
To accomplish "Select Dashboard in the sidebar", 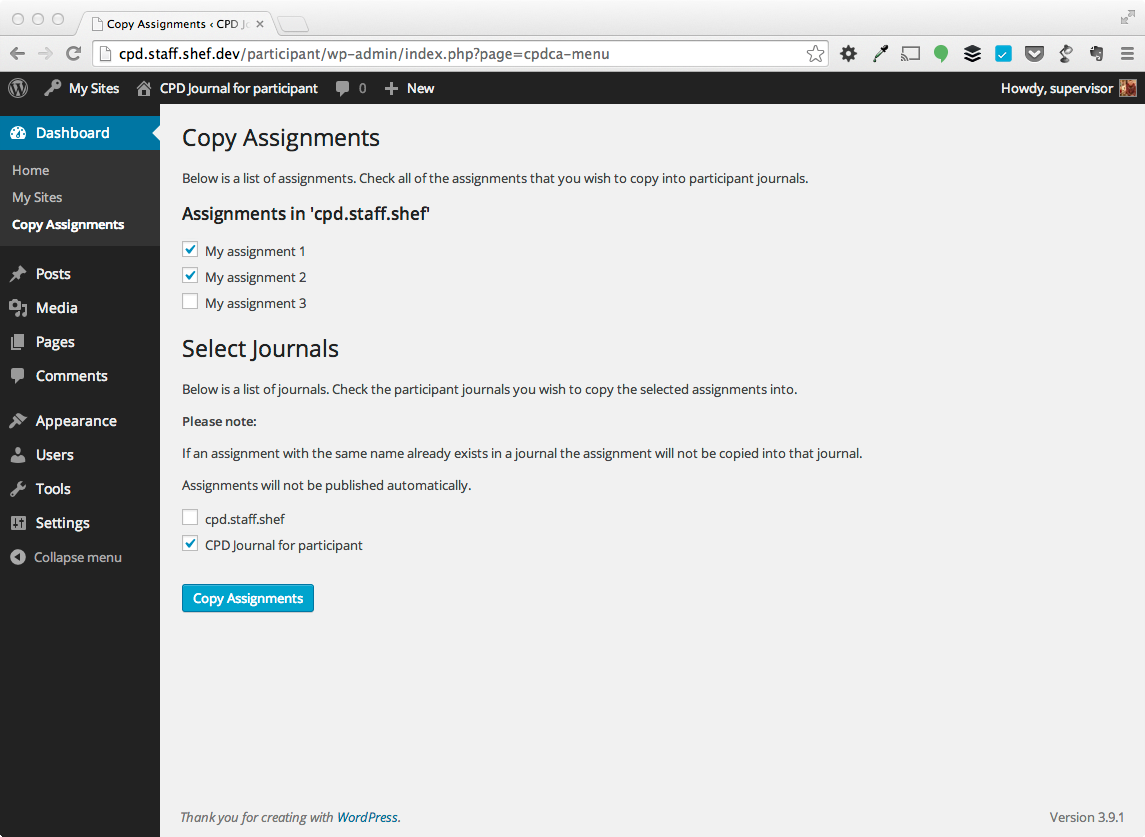I will [x=80, y=133].
